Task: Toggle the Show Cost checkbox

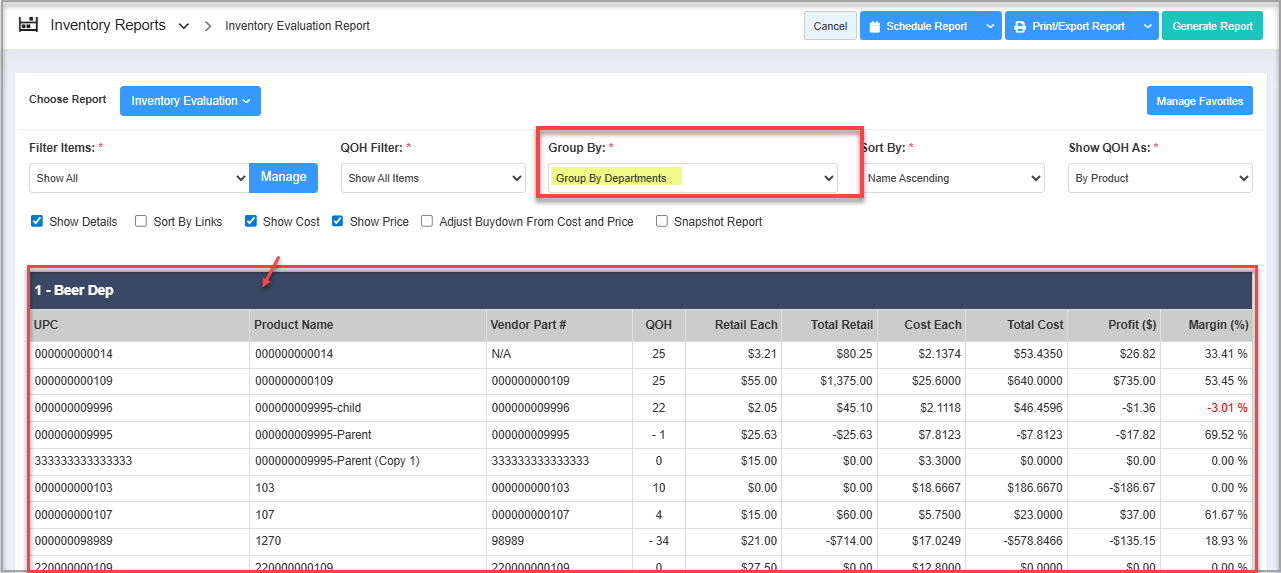Action: coord(251,221)
